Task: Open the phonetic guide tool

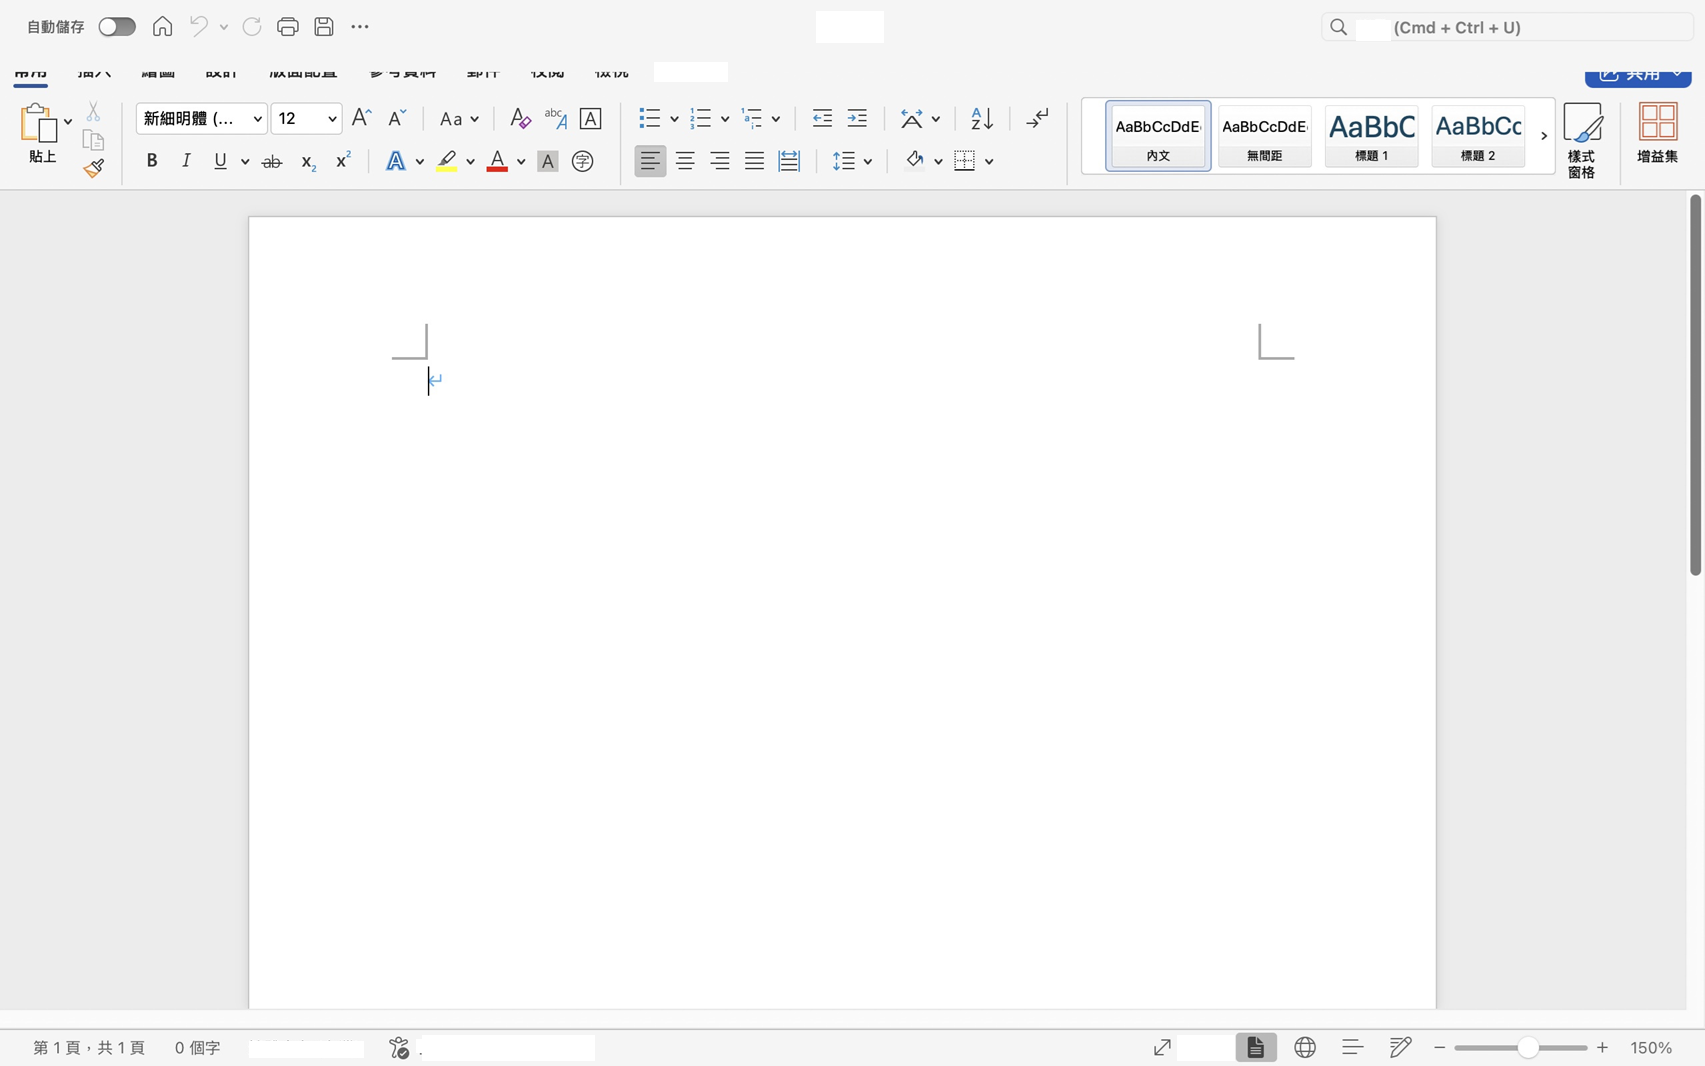Action: pyautogui.click(x=555, y=118)
